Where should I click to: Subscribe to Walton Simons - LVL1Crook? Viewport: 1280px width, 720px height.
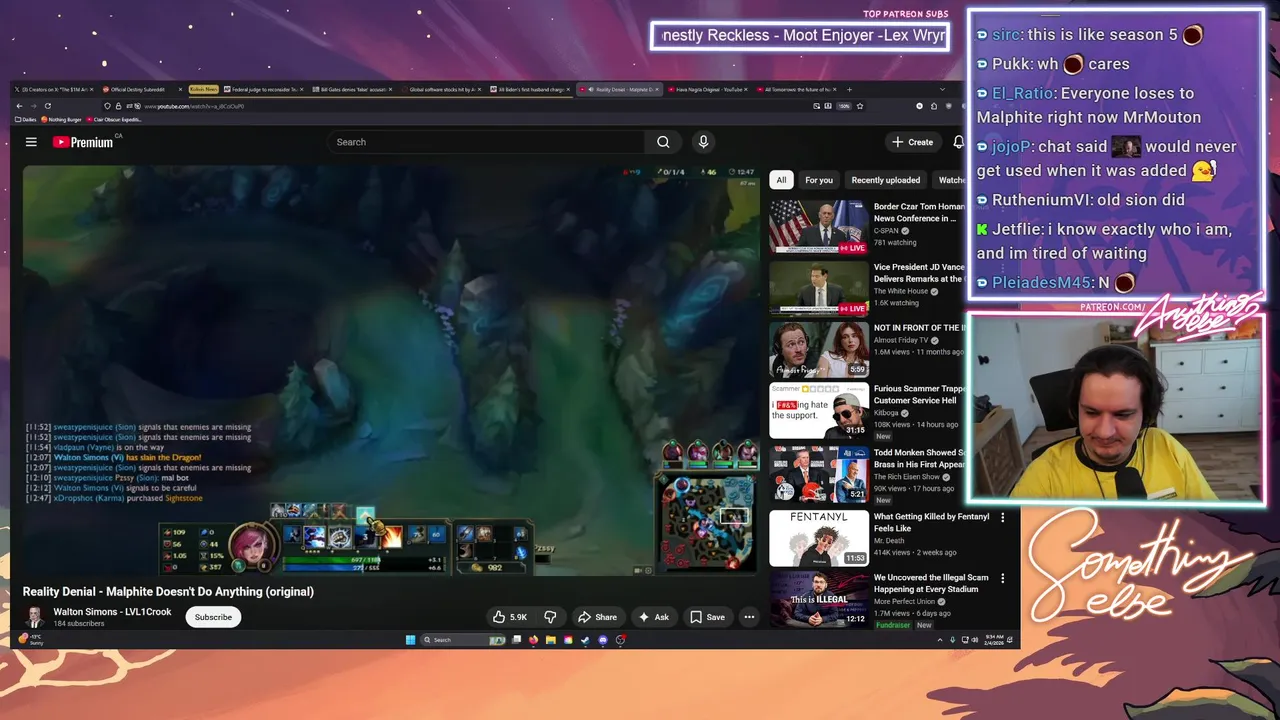tap(213, 617)
